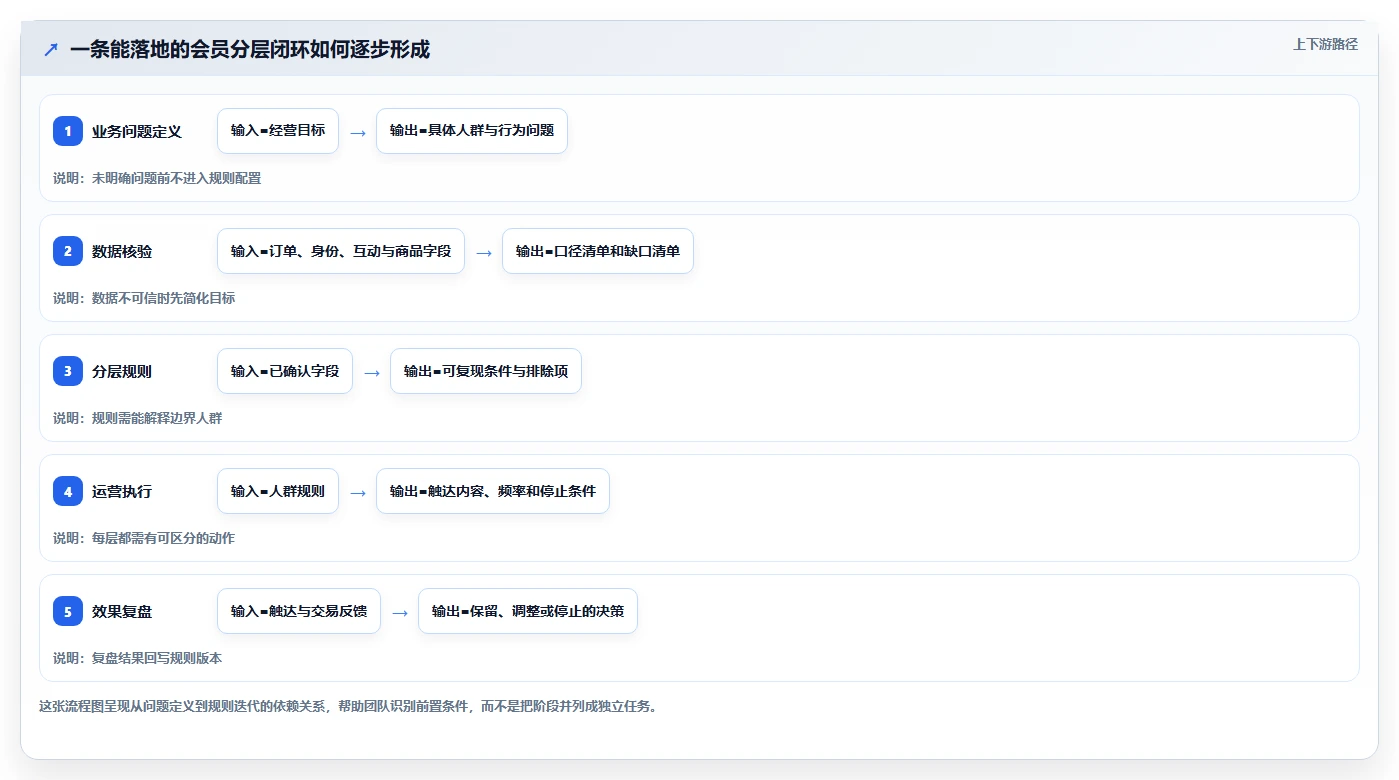
Task: Click the 上下游路径 label in the header
Action: (x=1325, y=44)
